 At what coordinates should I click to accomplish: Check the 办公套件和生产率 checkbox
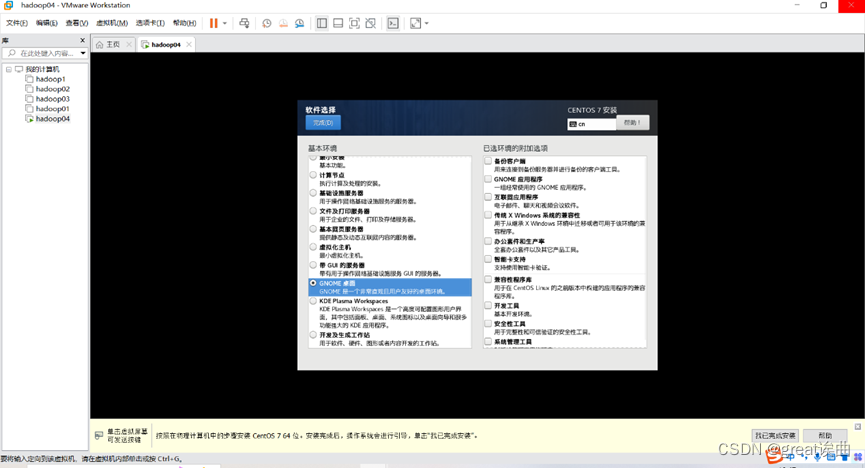point(488,241)
